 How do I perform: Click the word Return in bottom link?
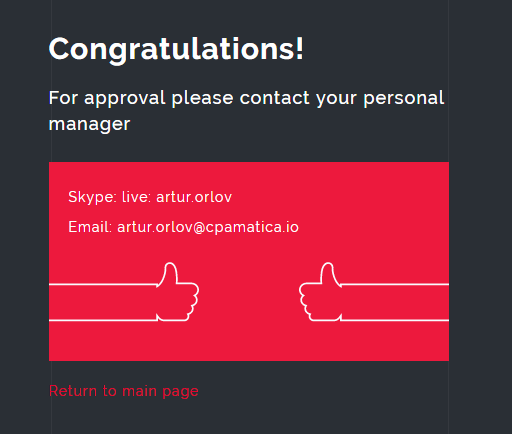click(x=73, y=391)
